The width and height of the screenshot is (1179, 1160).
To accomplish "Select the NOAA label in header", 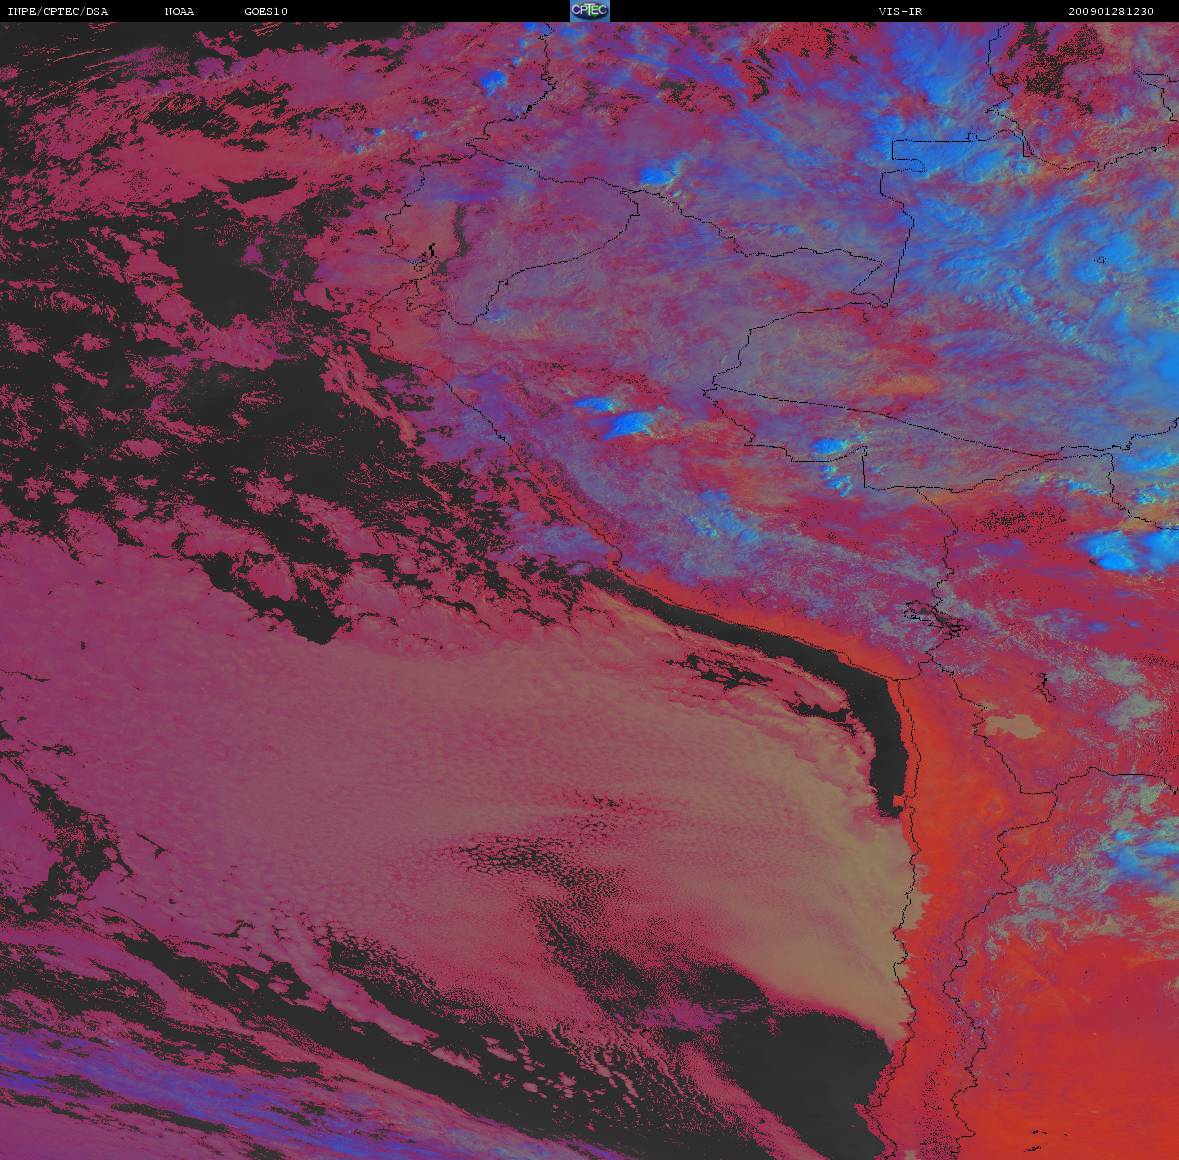I will (x=180, y=11).
